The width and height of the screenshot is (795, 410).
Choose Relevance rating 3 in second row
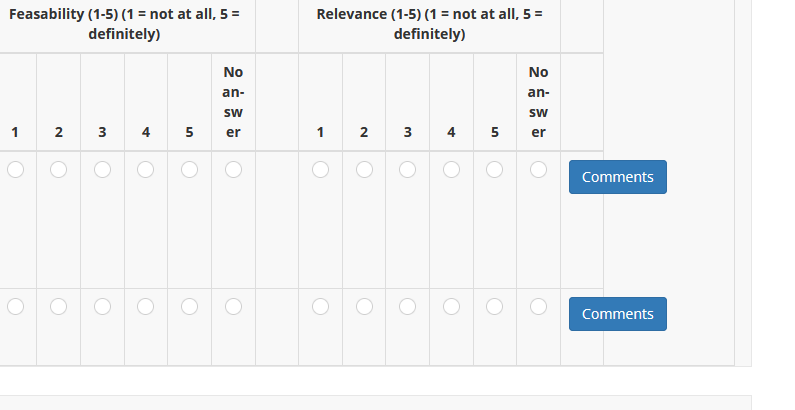point(407,307)
